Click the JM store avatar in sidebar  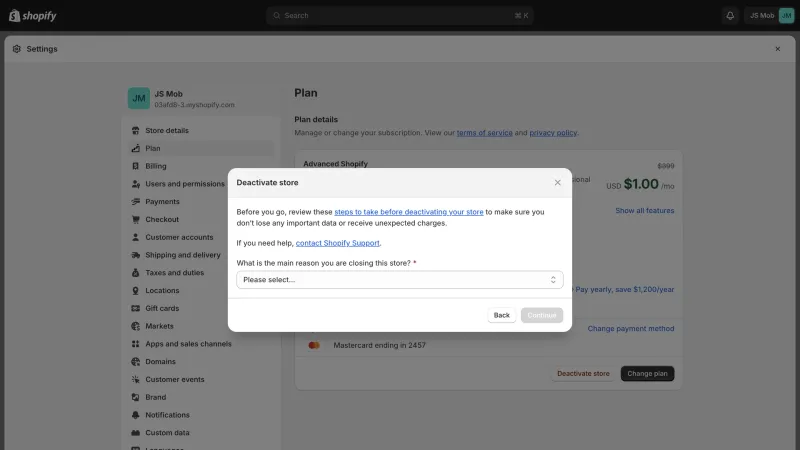(139, 98)
